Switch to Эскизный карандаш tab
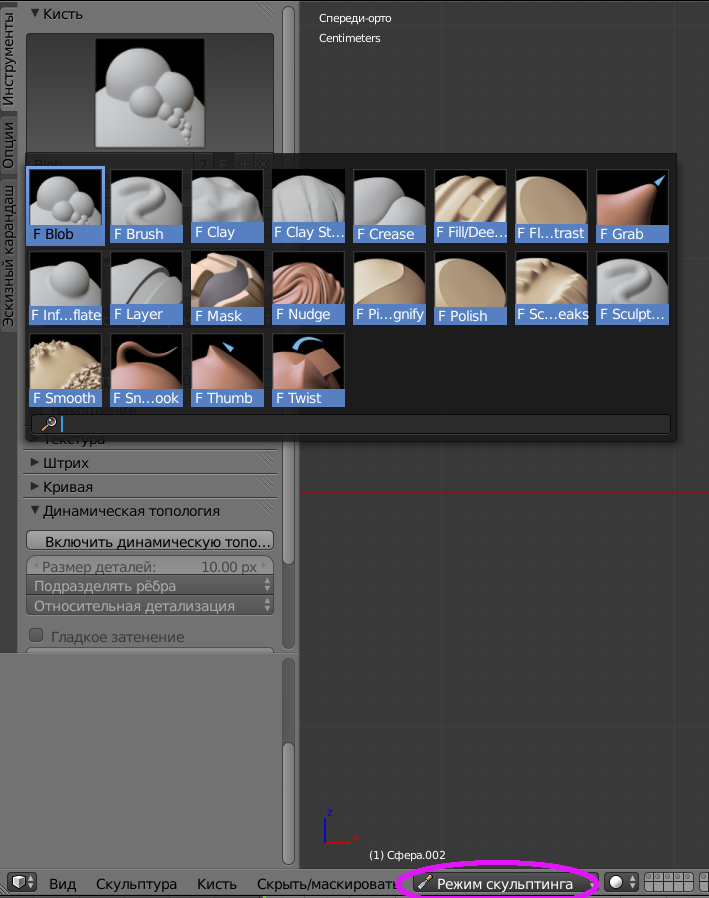709x898 pixels. click(x=8, y=255)
